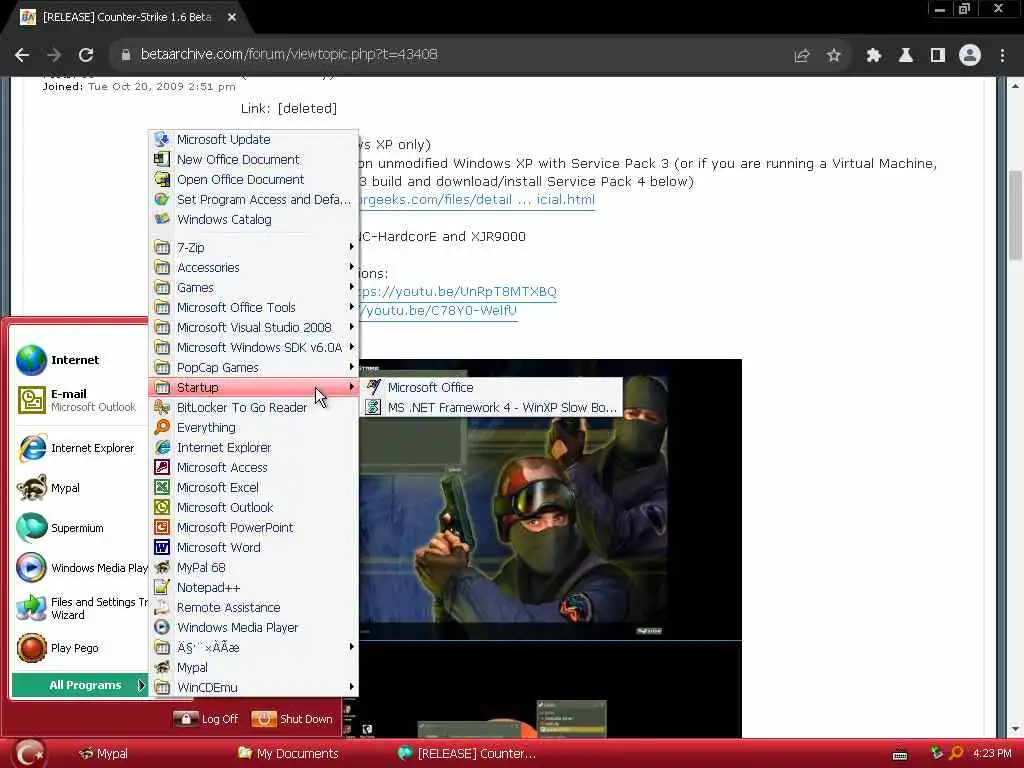1024x768 pixels.
Task: Expand the PopCap Games folder
Action: pos(254,368)
